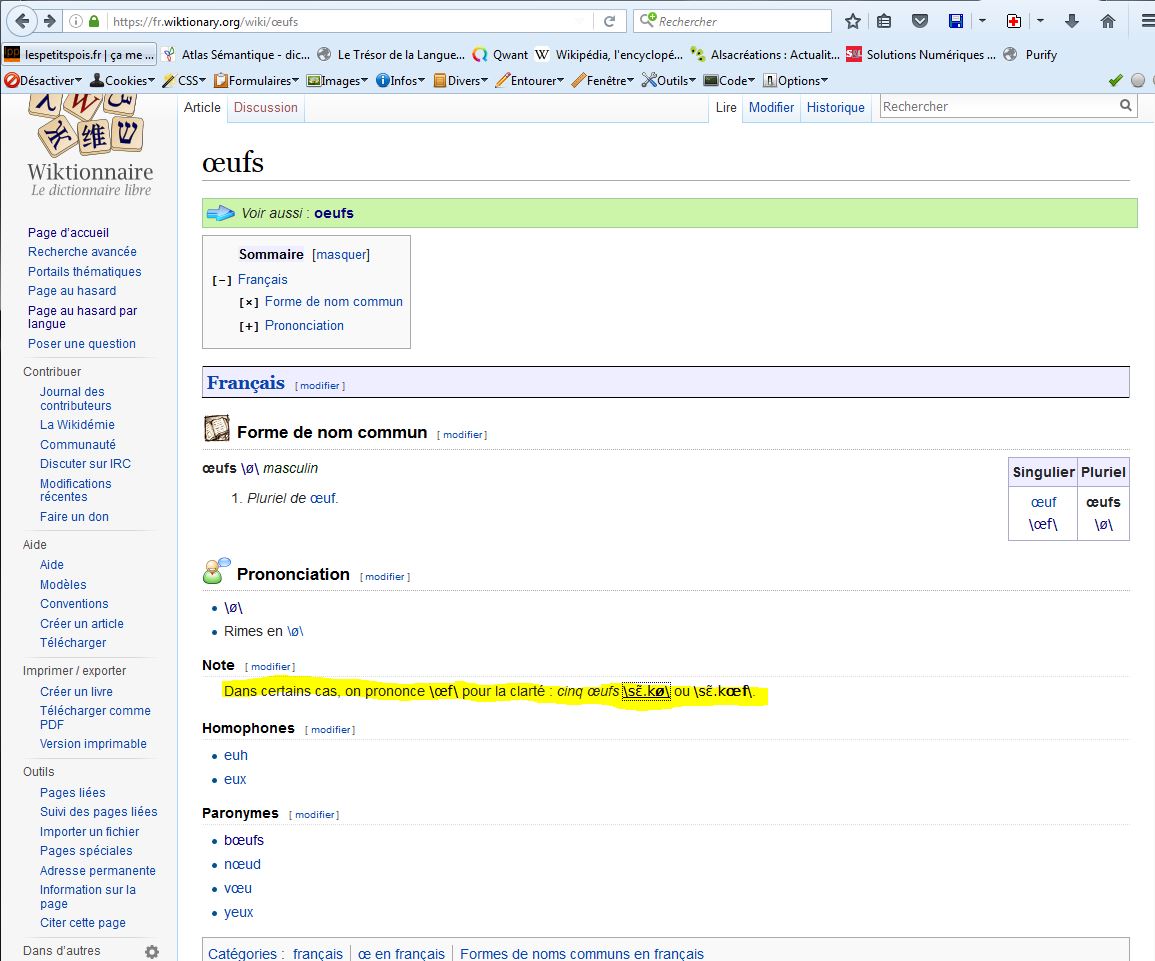Collapse the Français section in Sommaire
The image size is (1155, 961).
point(222,281)
